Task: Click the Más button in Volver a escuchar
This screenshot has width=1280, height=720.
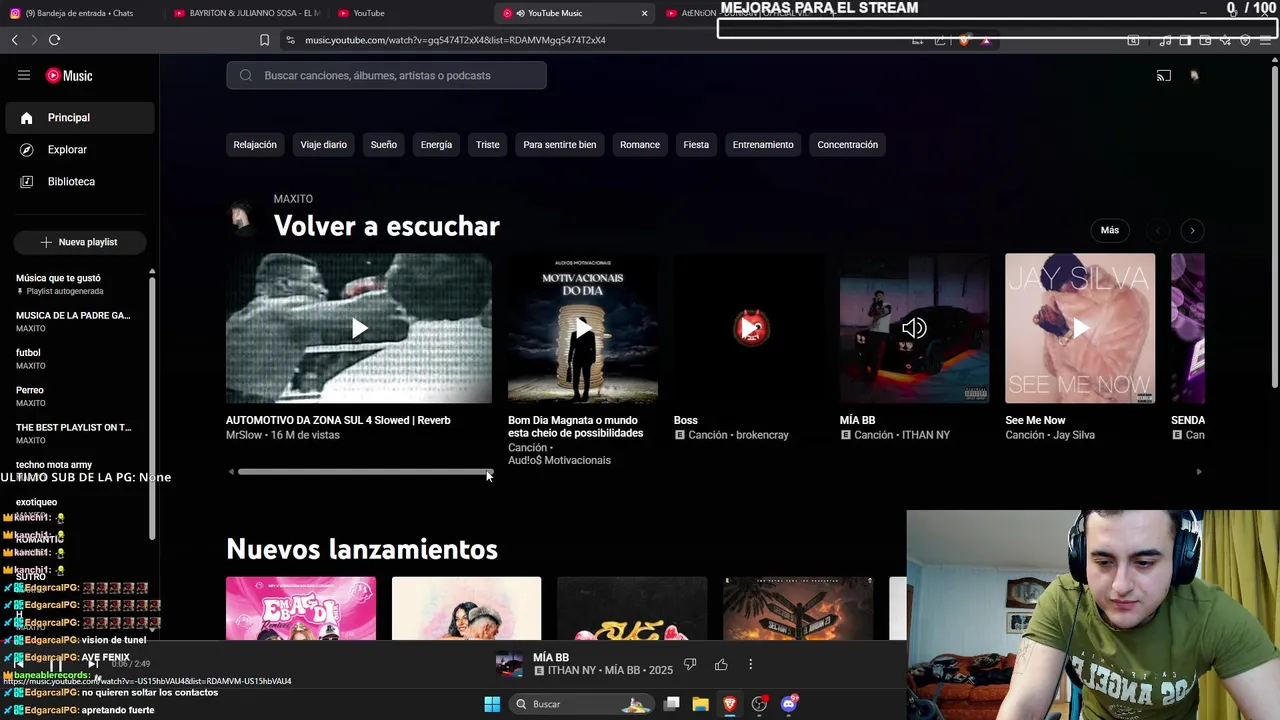Action: [1110, 230]
